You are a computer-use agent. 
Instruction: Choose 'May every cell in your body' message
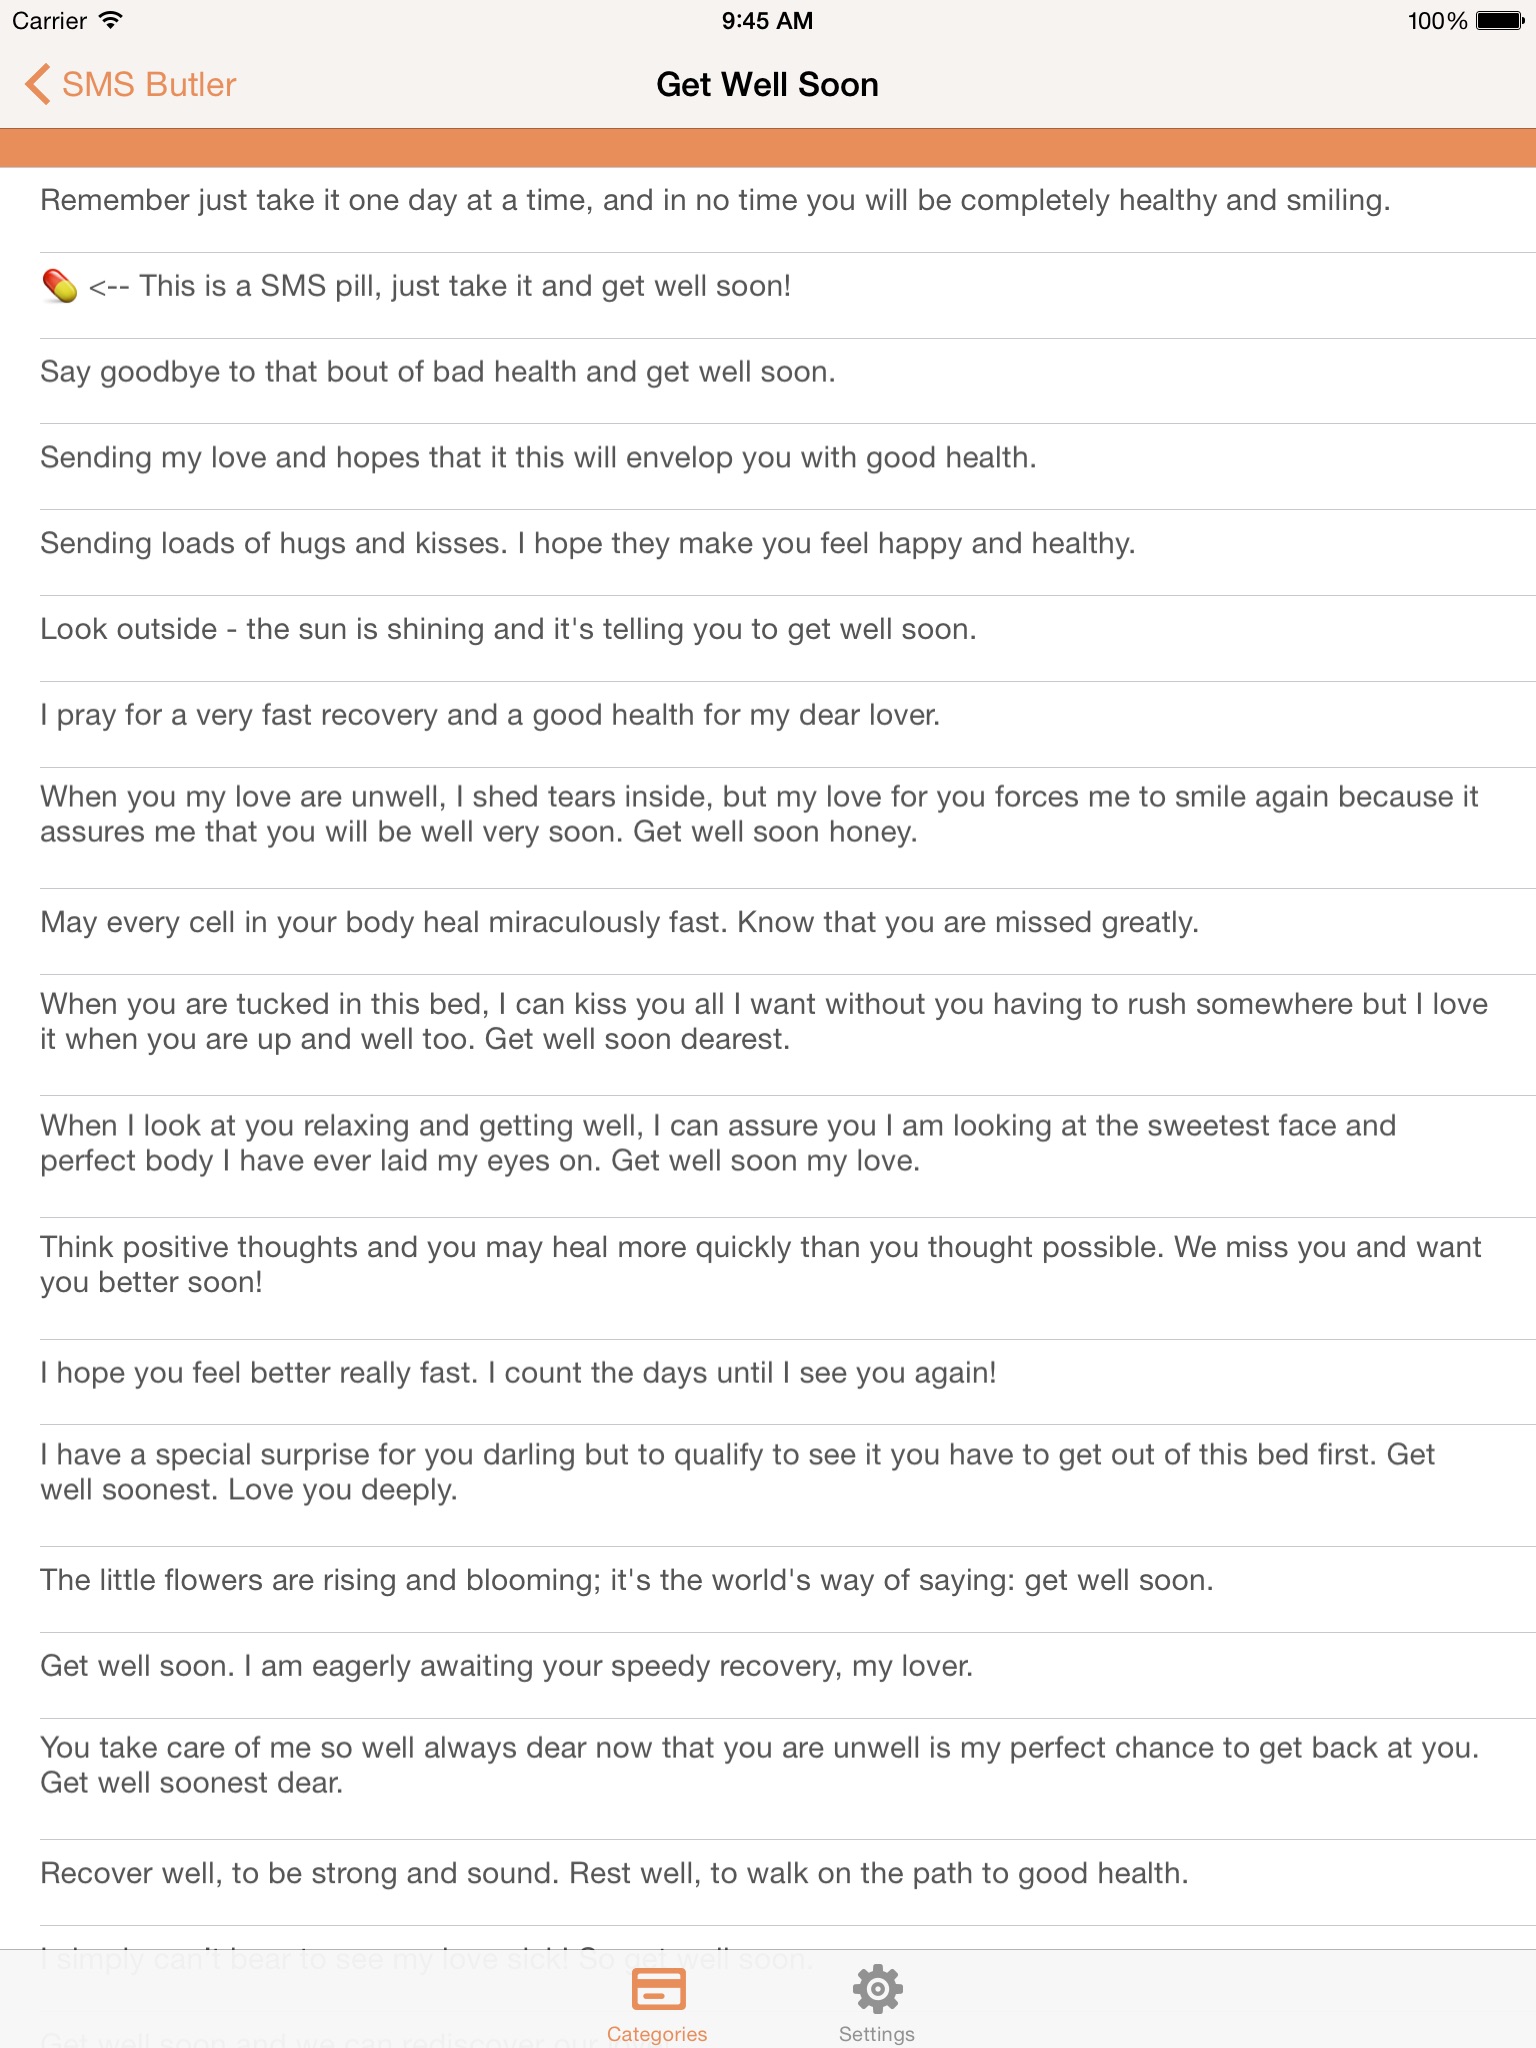pos(619,923)
